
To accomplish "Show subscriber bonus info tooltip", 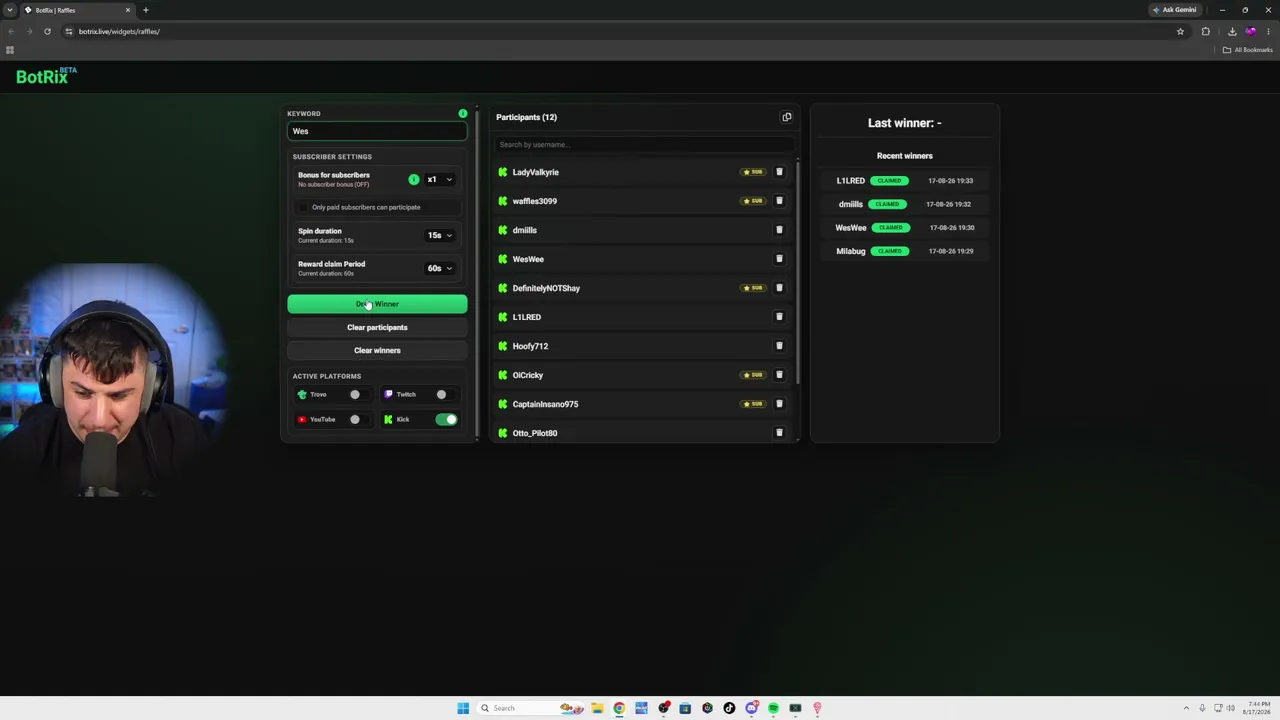I will pyautogui.click(x=413, y=179).
